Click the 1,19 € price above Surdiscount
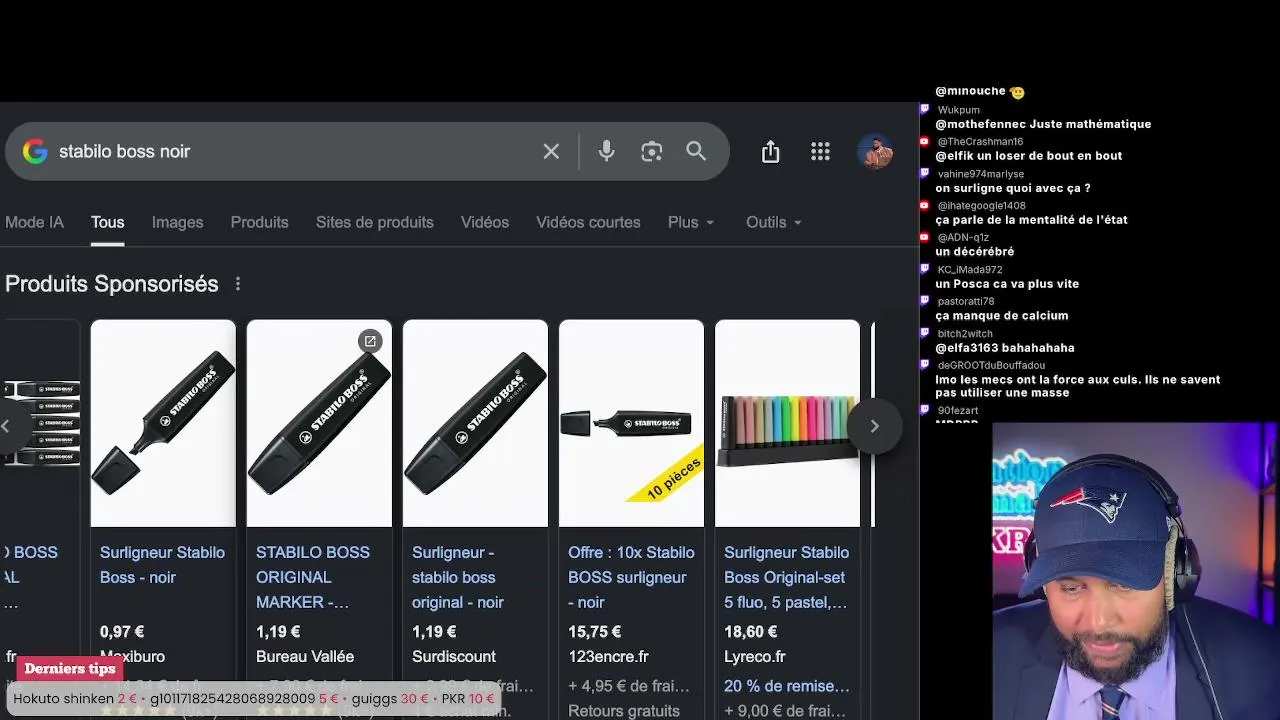The width and height of the screenshot is (1280, 720). (x=434, y=632)
